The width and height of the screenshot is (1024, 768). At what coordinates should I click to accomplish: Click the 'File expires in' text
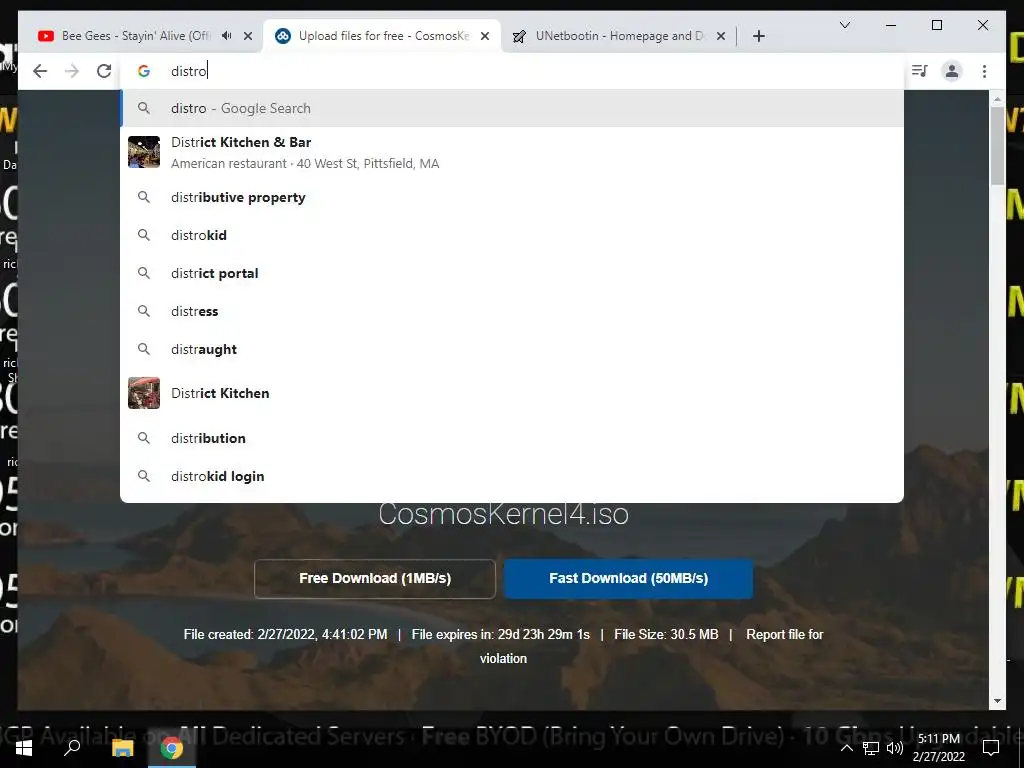[500, 634]
